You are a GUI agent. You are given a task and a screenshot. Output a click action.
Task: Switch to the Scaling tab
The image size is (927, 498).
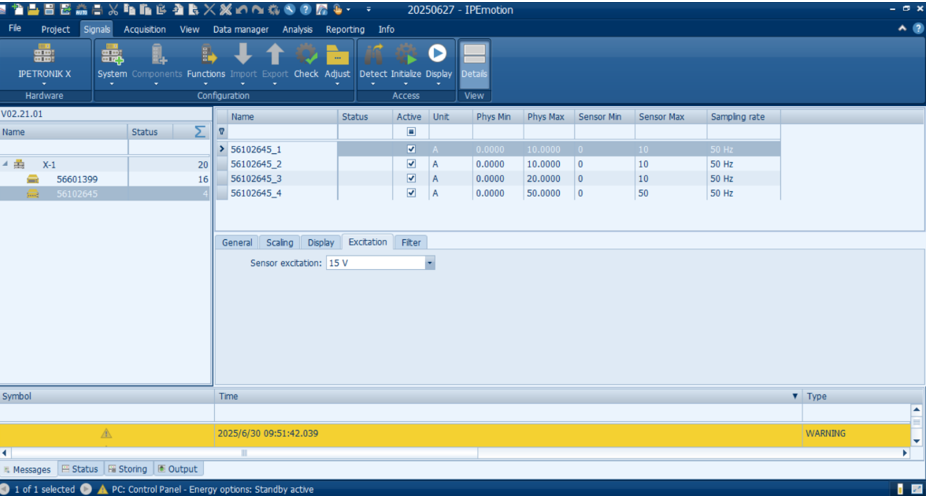click(x=279, y=242)
